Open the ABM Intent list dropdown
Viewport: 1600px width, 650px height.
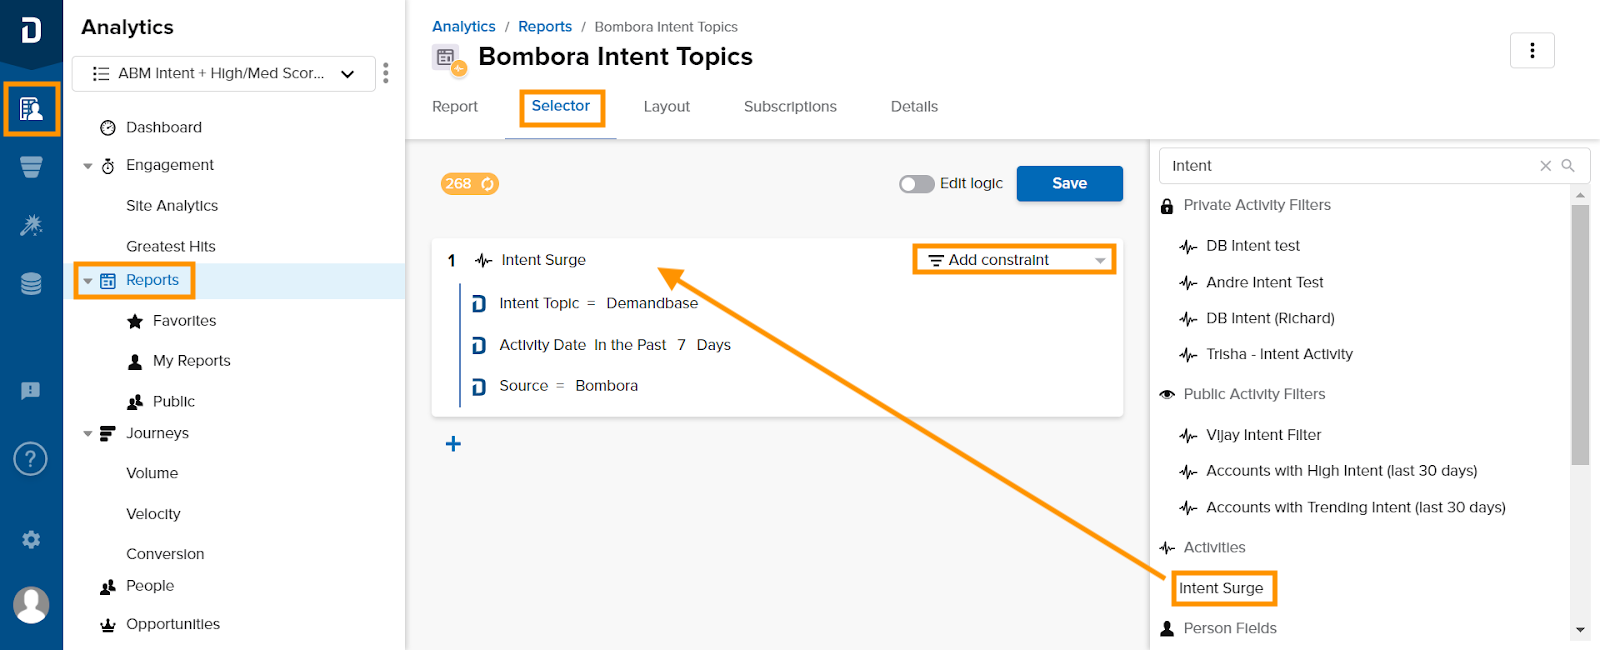(x=224, y=73)
